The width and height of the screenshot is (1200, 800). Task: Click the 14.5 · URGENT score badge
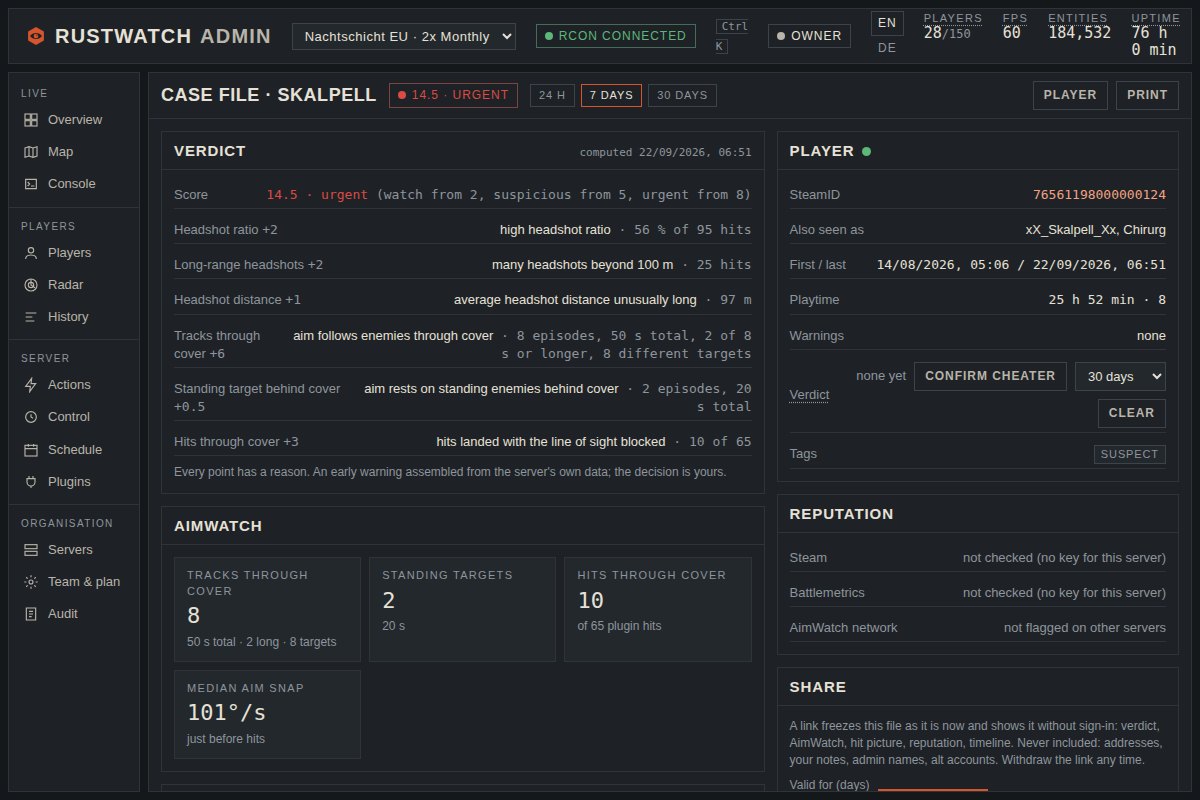pyautogui.click(x=453, y=95)
